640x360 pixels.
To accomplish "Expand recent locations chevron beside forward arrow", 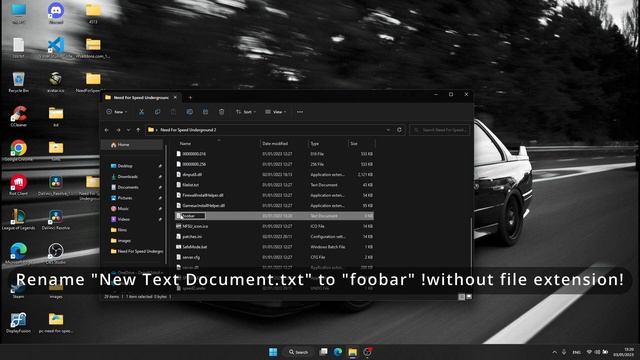I will [128, 130].
